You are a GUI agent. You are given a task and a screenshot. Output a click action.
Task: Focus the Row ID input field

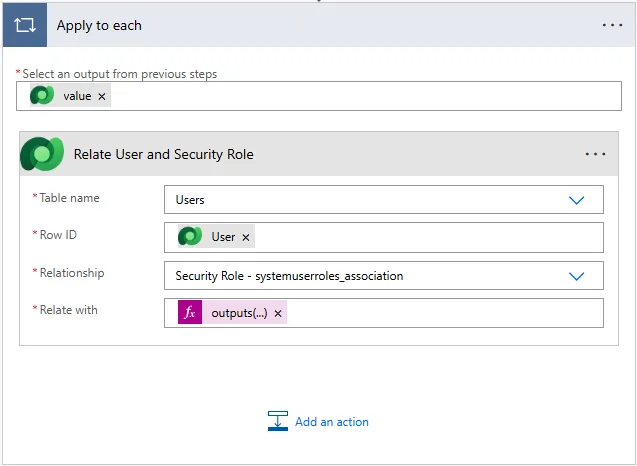tap(384, 237)
